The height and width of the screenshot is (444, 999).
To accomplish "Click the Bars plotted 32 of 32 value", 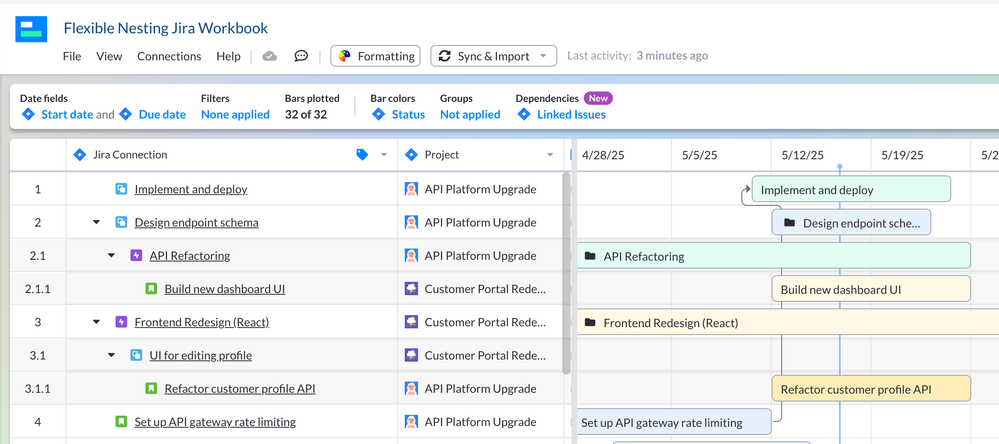I will coord(306,115).
